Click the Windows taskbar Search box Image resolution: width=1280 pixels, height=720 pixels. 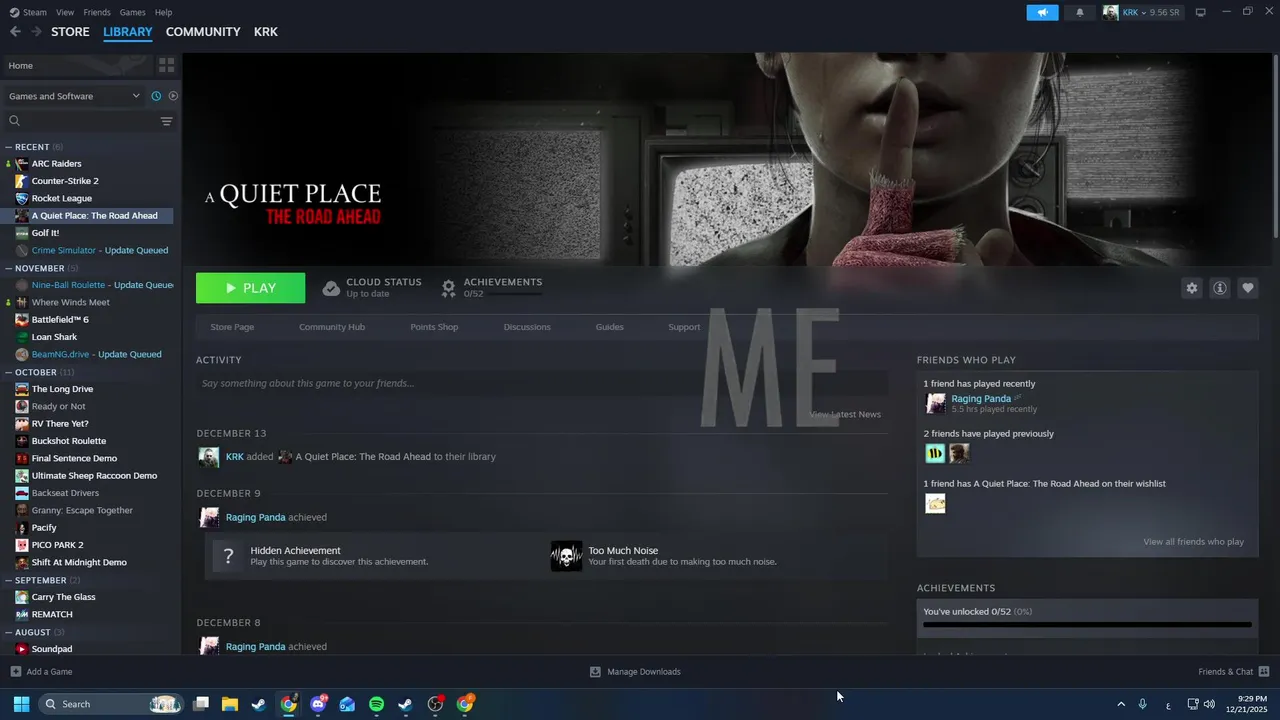pos(111,704)
